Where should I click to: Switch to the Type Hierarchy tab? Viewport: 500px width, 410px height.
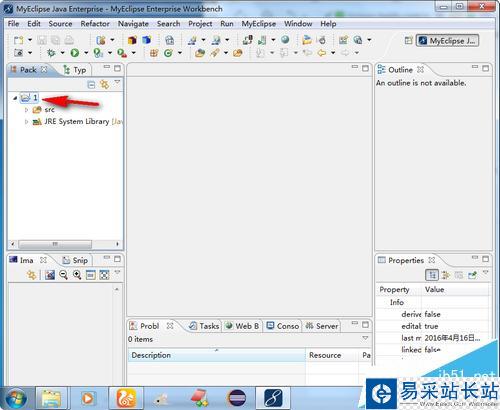tap(75, 70)
